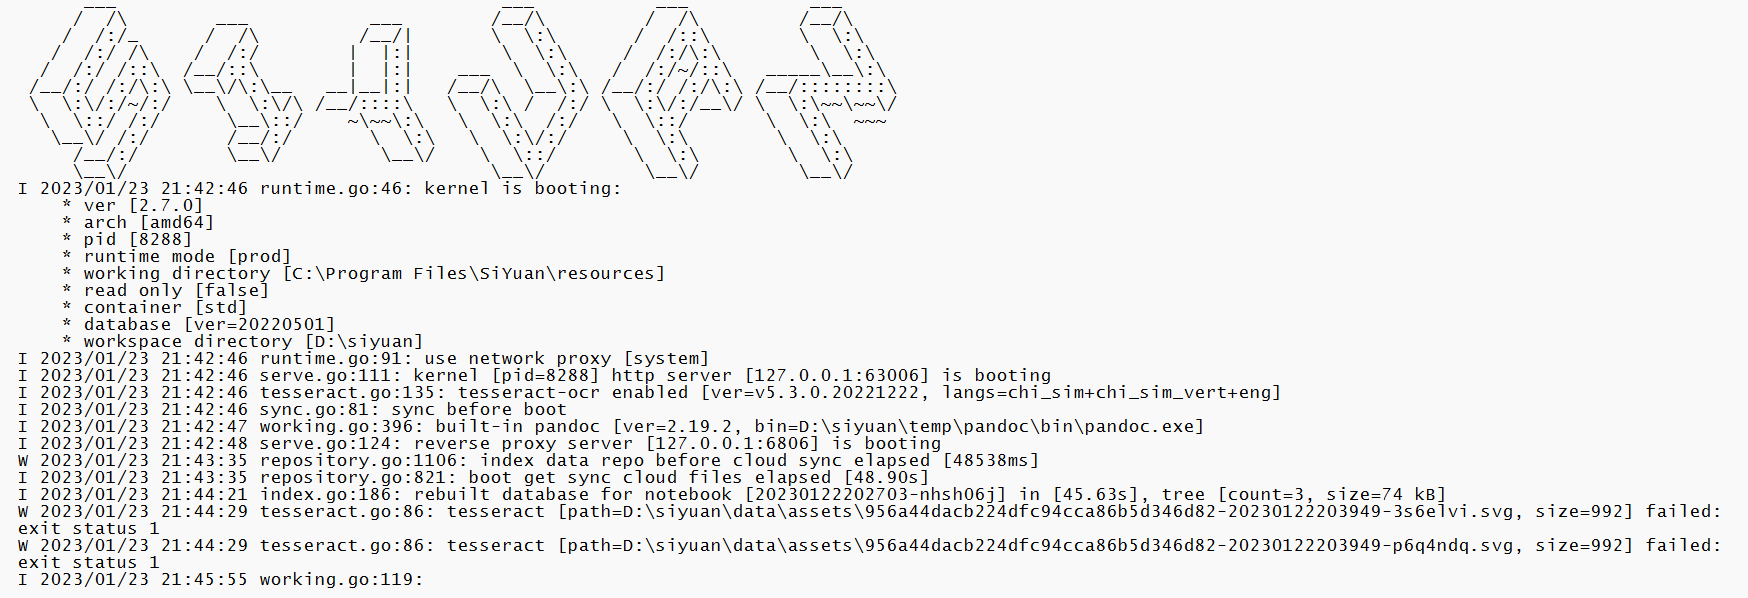Click the workspace directory [D:\siyuan] line
This screenshot has width=1748, height=598.
coord(252,341)
